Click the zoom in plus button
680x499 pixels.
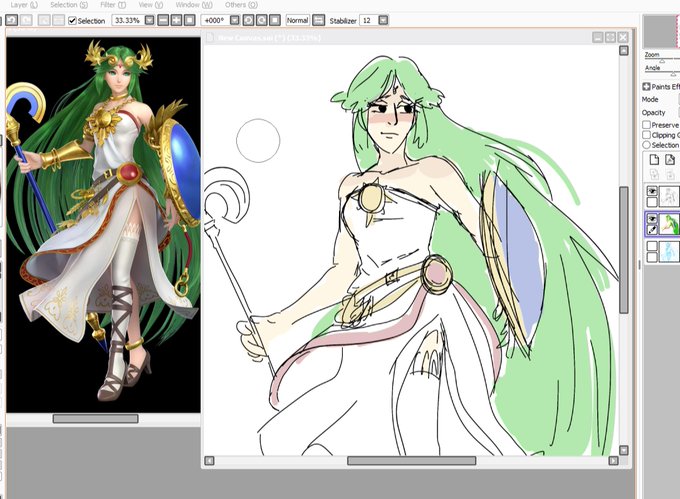pos(177,20)
